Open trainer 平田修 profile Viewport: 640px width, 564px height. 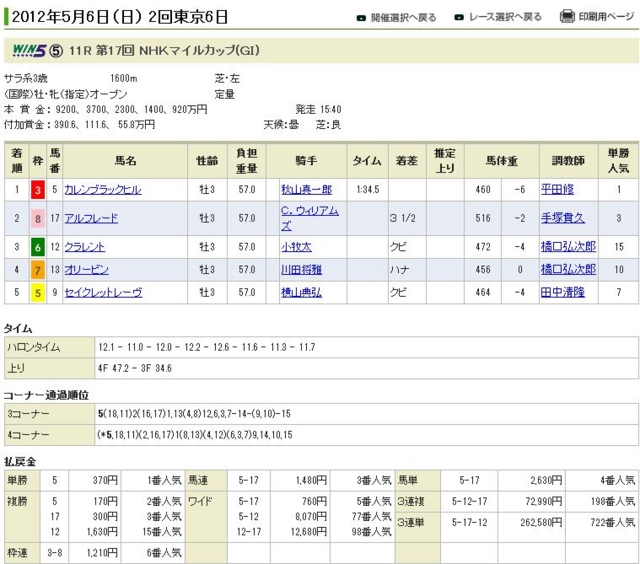pyautogui.click(x=558, y=189)
